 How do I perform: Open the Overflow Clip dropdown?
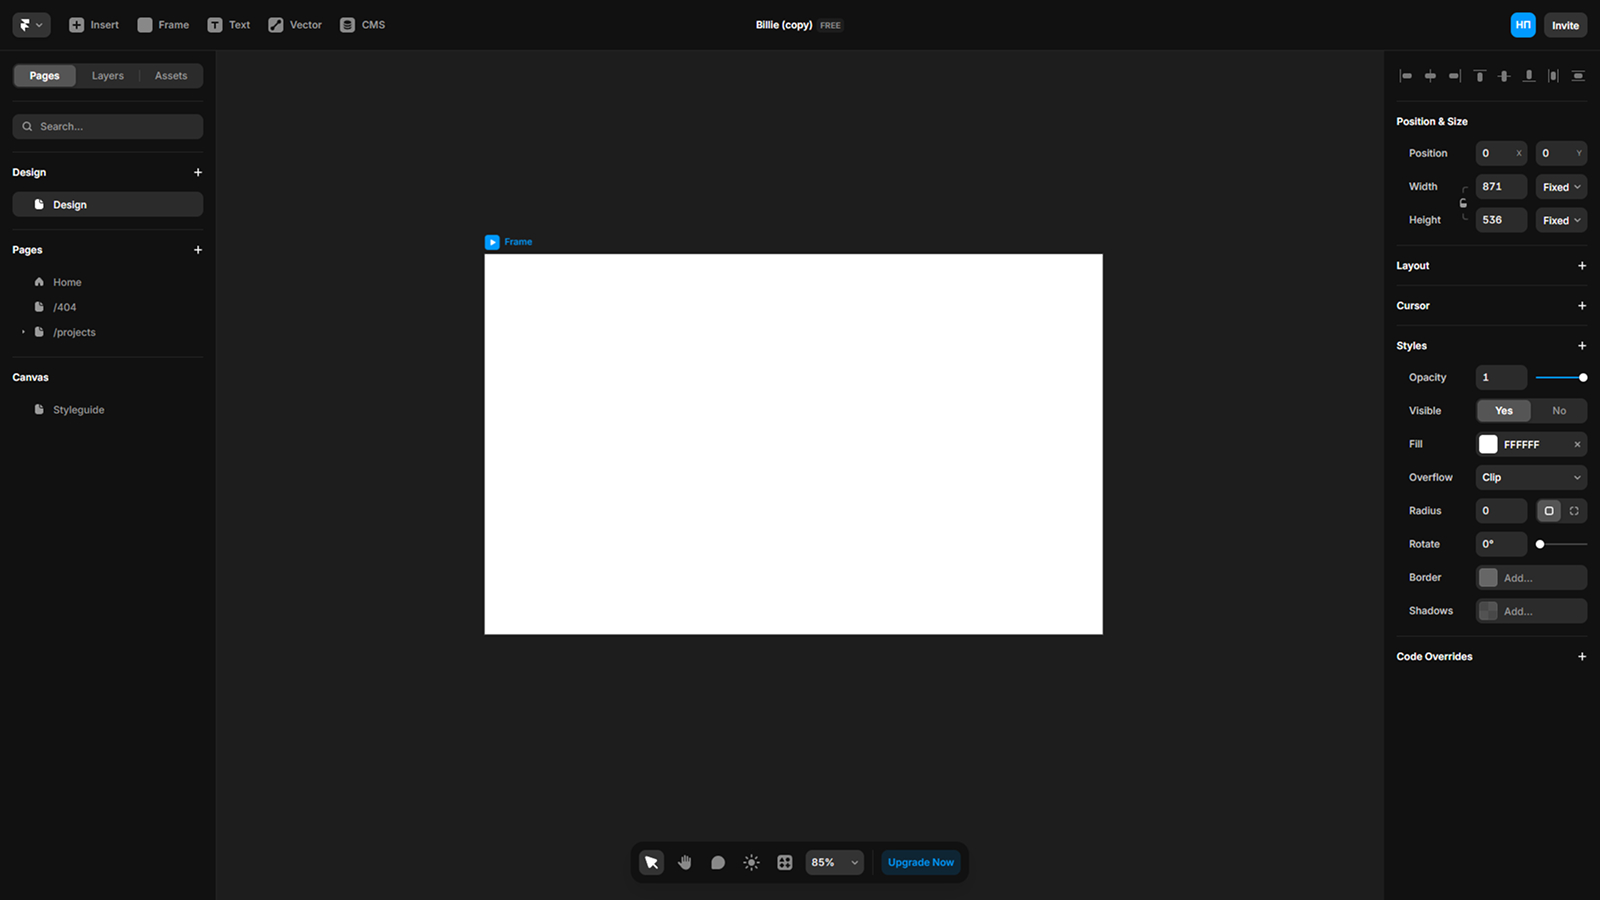pyautogui.click(x=1530, y=477)
